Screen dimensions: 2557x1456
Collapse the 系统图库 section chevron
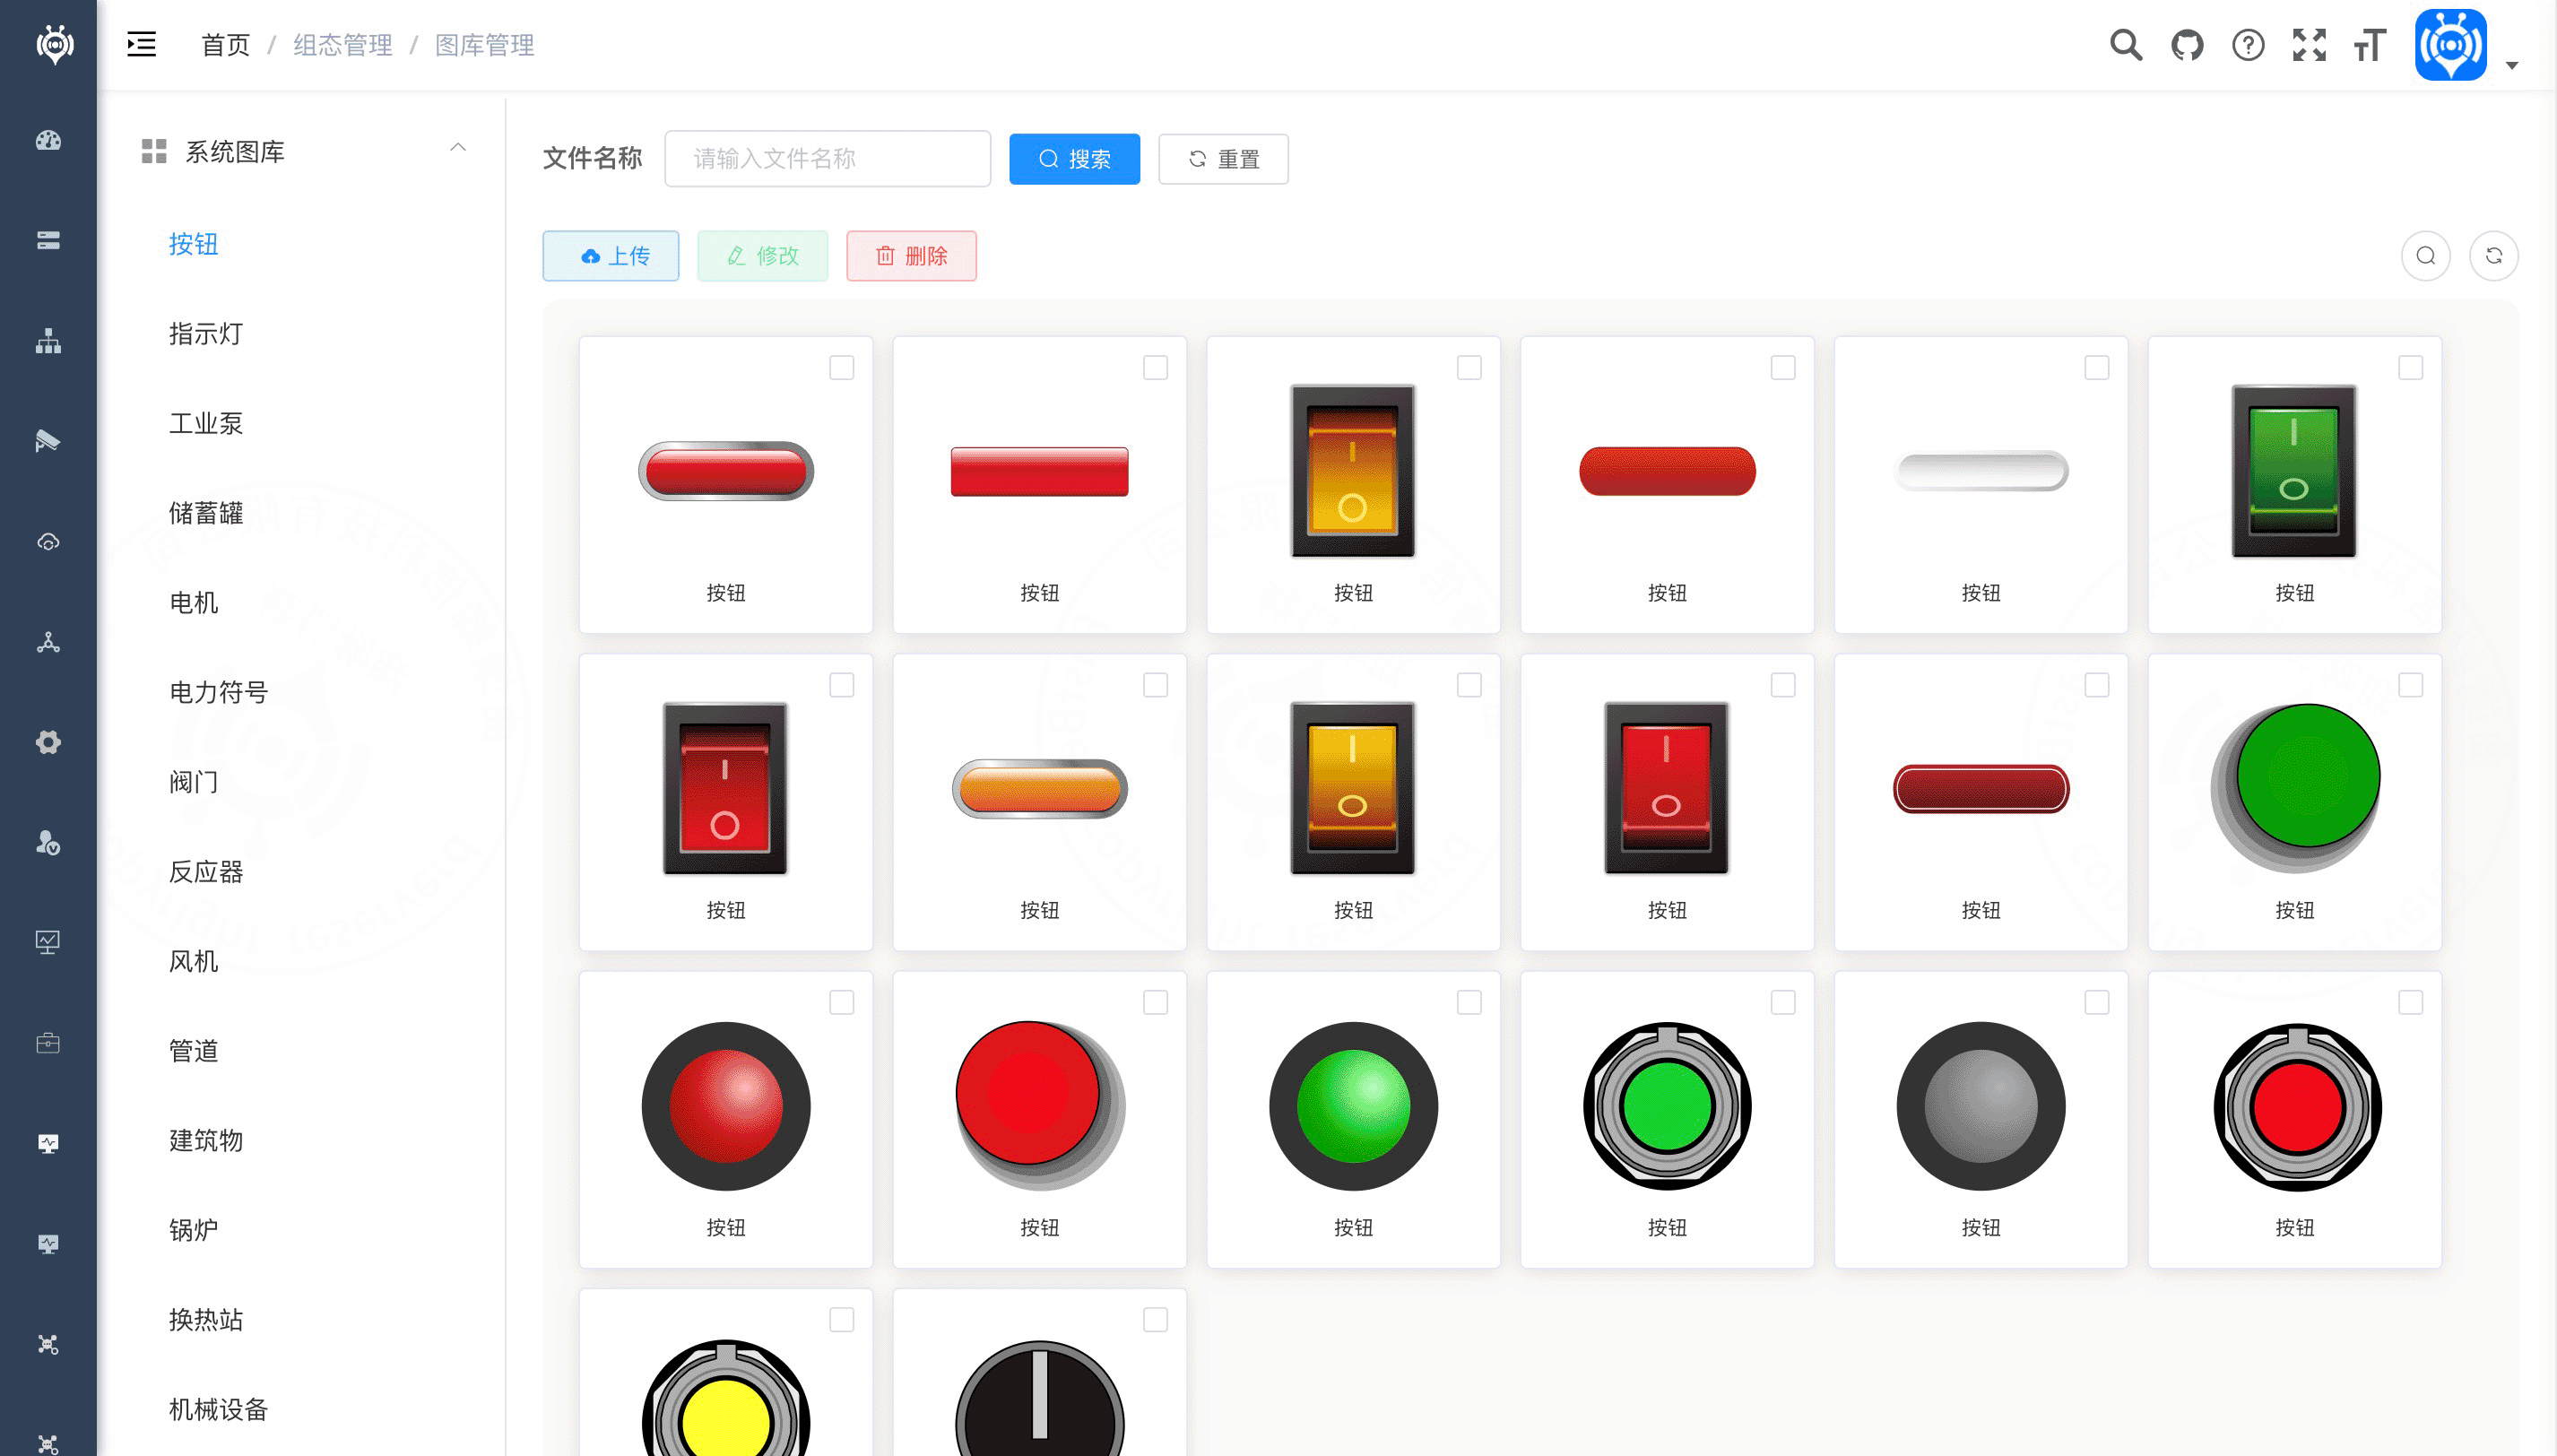coord(458,148)
